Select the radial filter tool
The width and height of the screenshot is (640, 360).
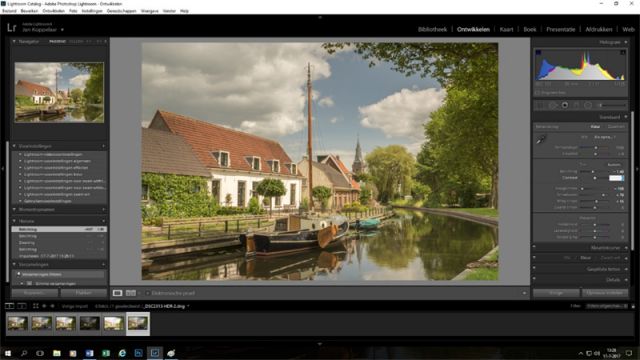588,105
